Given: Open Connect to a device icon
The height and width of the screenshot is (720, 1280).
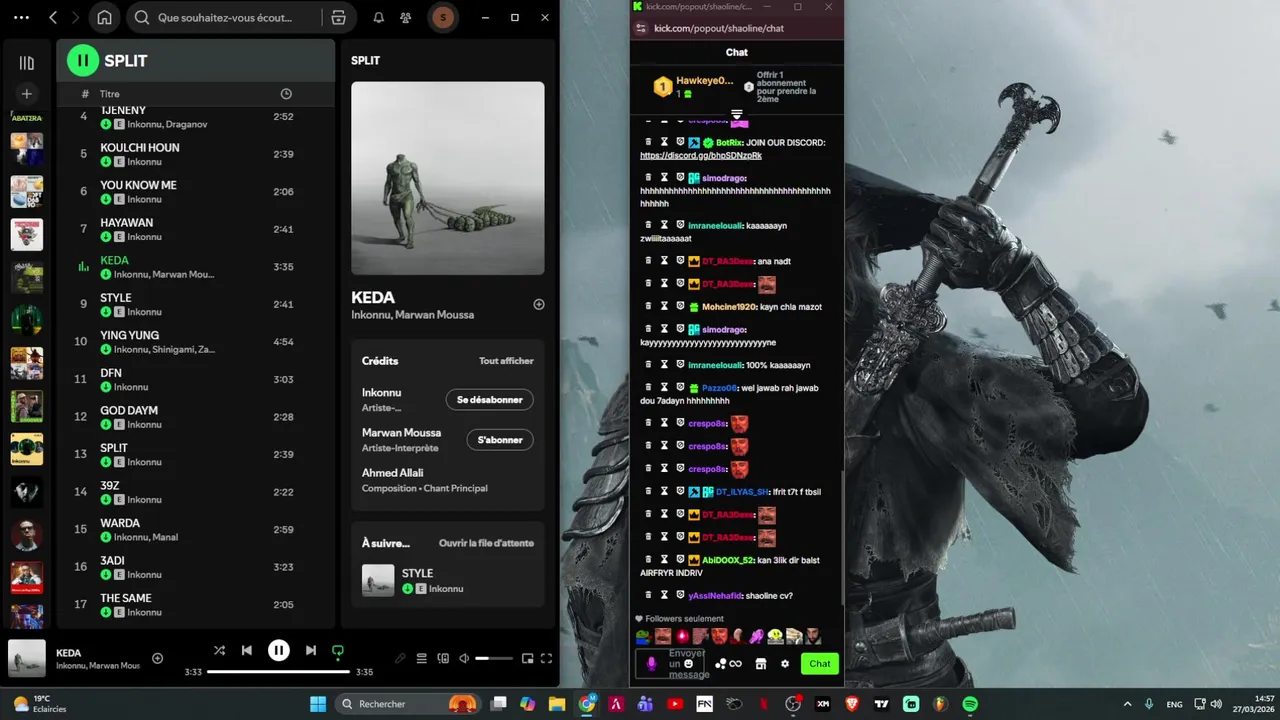Looking at the screenshot, I should (x=443, y=658).
